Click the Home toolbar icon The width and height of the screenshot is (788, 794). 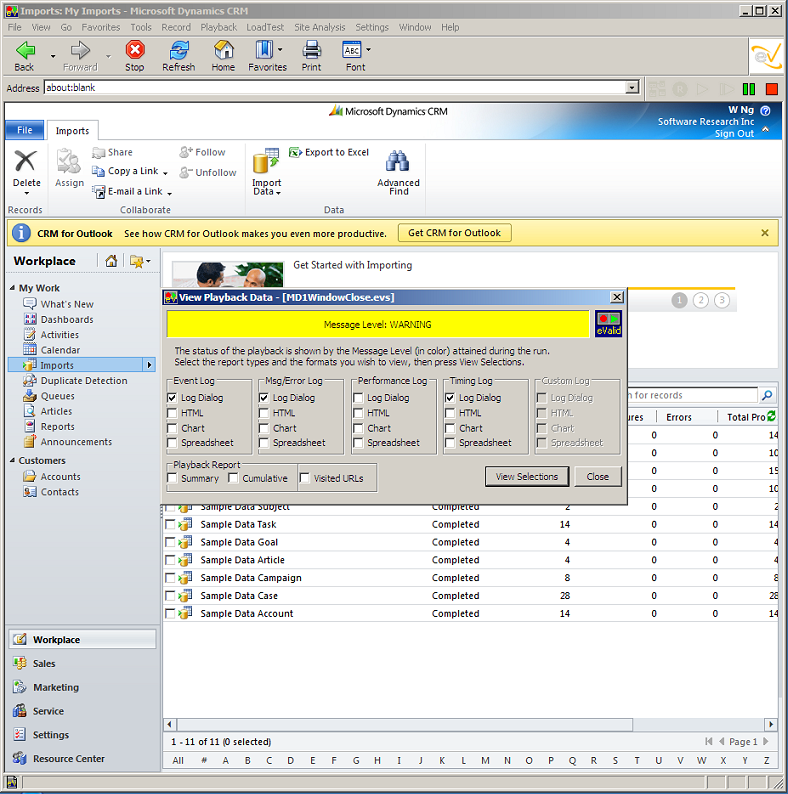coord(223,50)
